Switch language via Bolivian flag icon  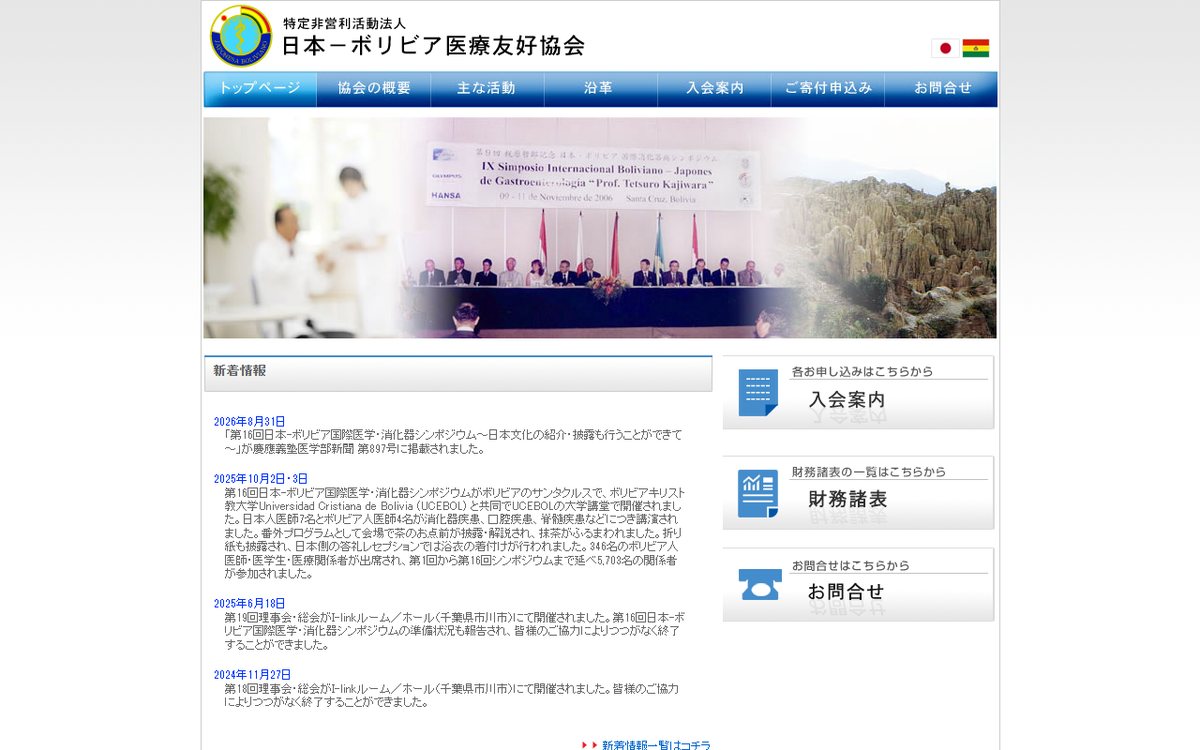(976, 48)
